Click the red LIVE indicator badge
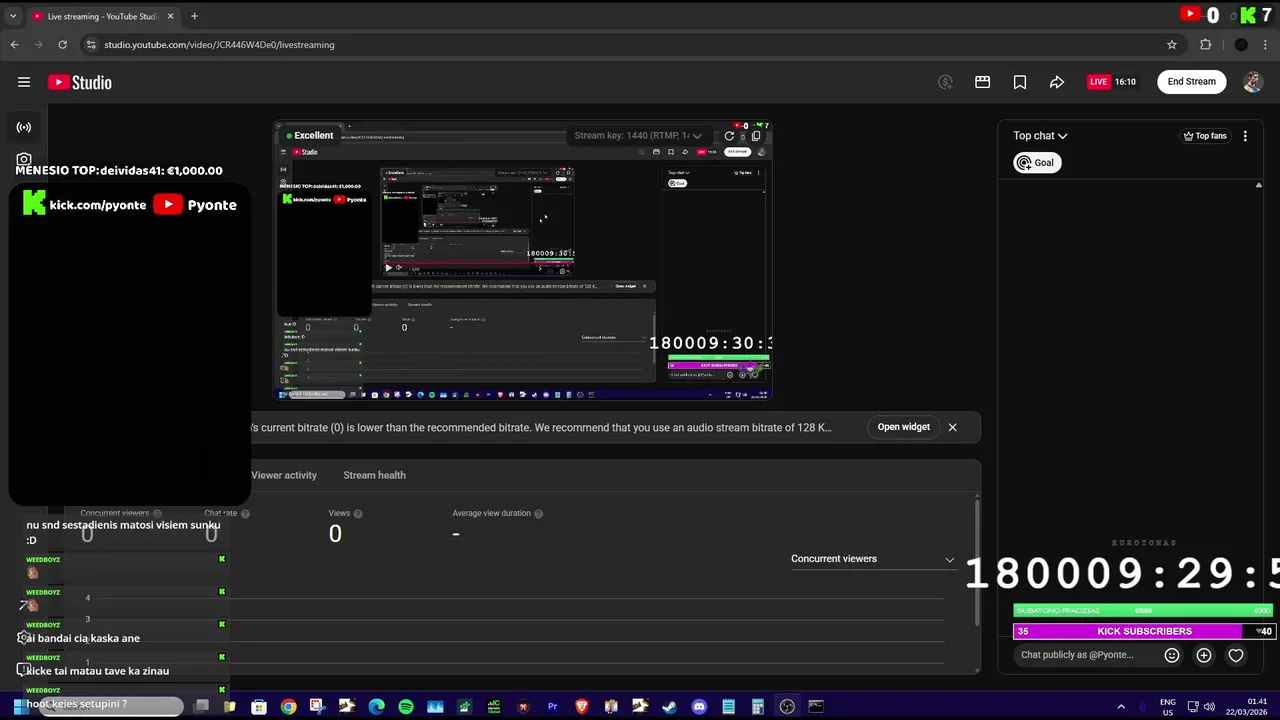This screenshot has width=1280, height=720. [1098, 82]
